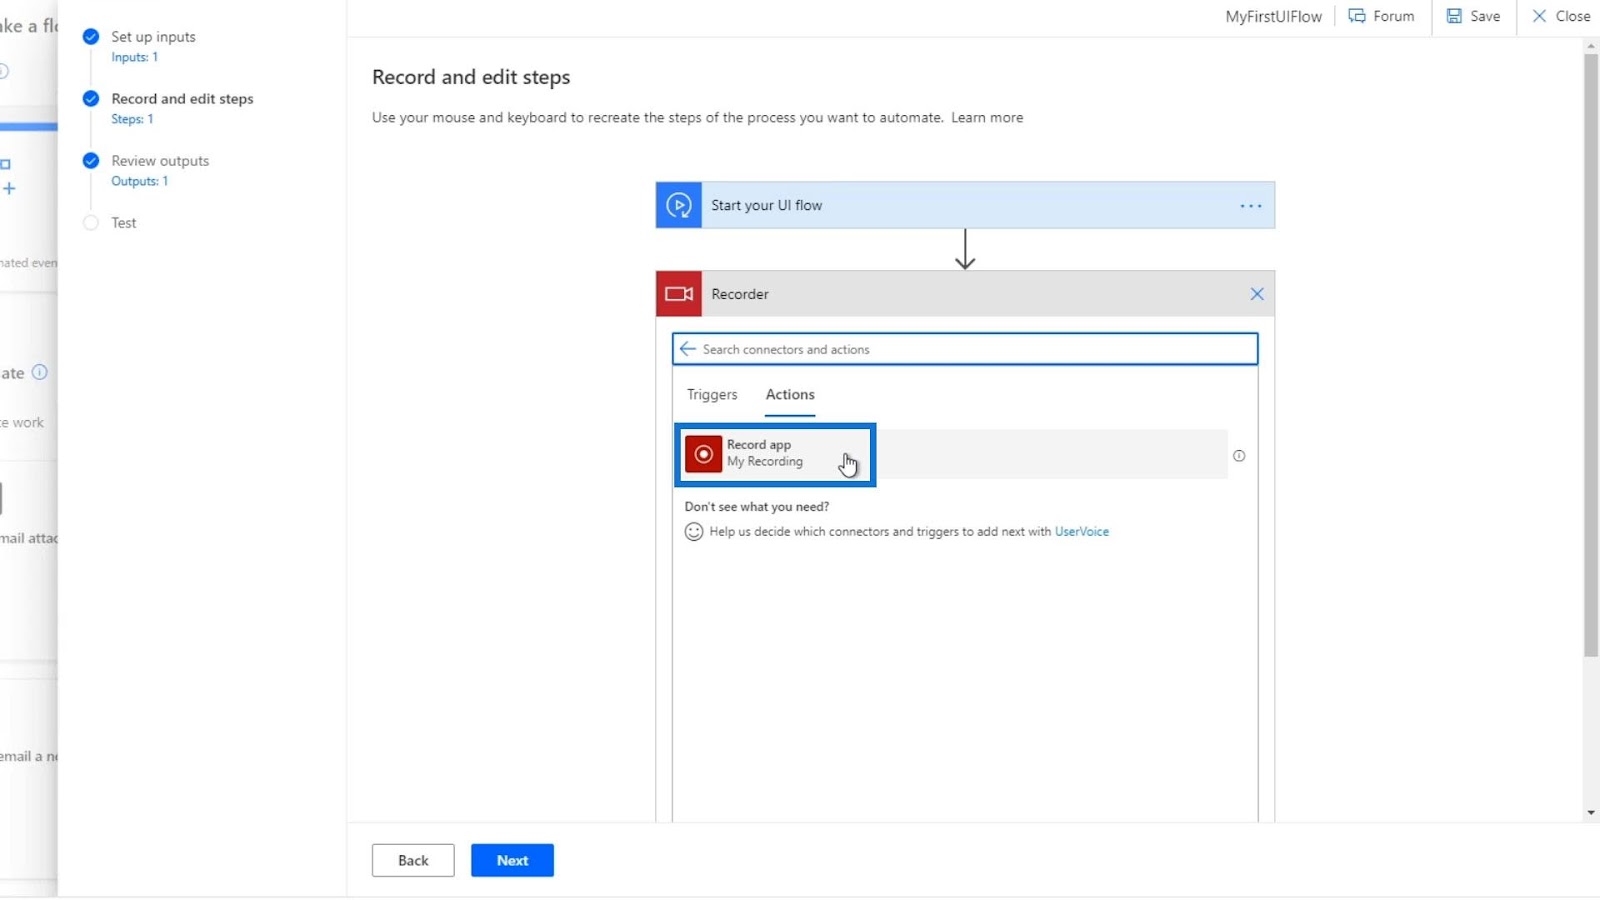Close the Recorder card with X
1600x900 pixels.
pos(1257,294)
